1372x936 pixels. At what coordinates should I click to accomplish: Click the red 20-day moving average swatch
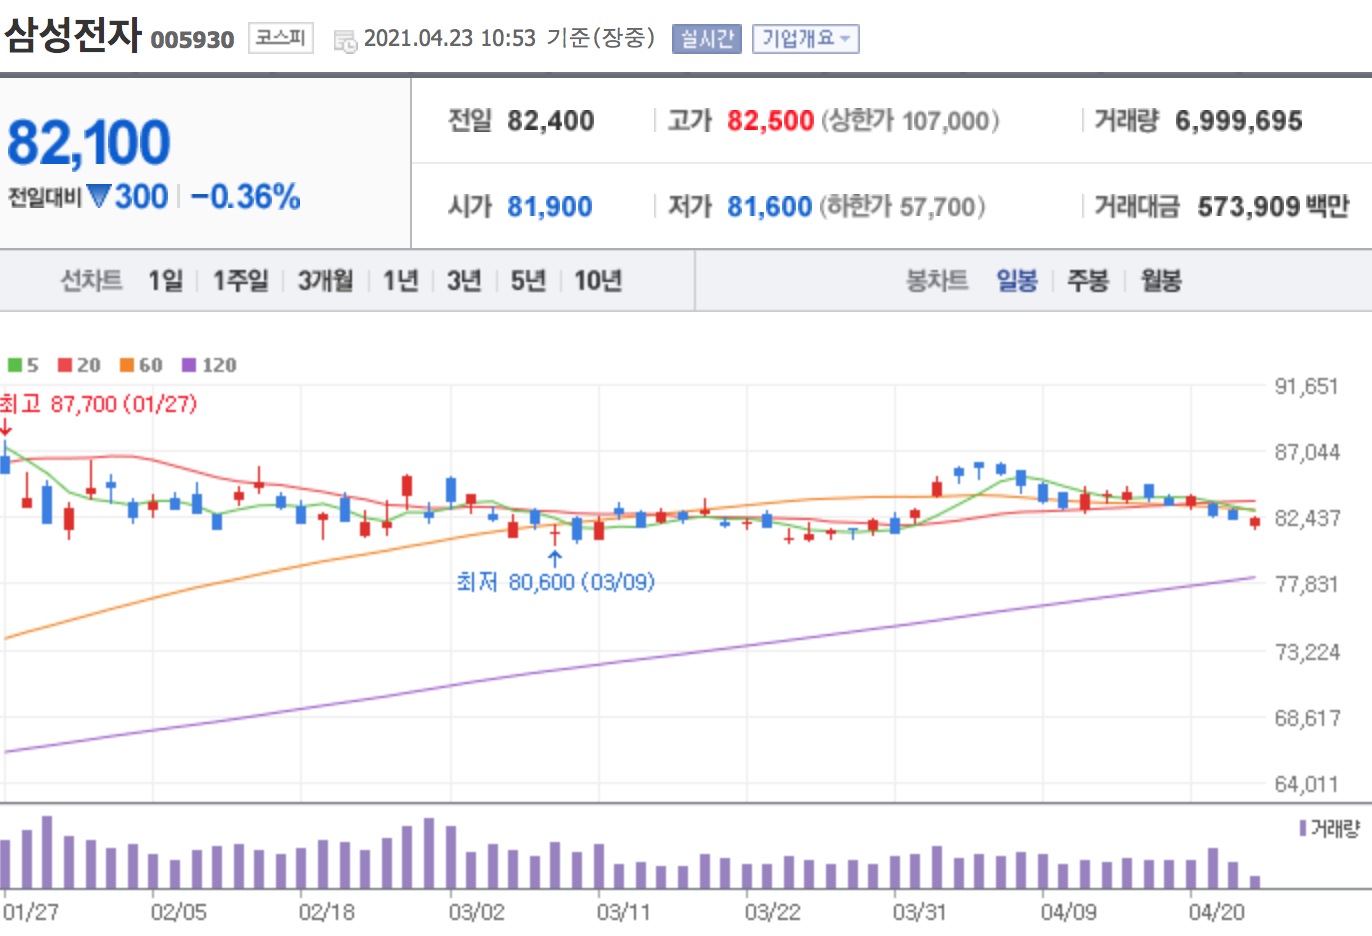[65, 365]
